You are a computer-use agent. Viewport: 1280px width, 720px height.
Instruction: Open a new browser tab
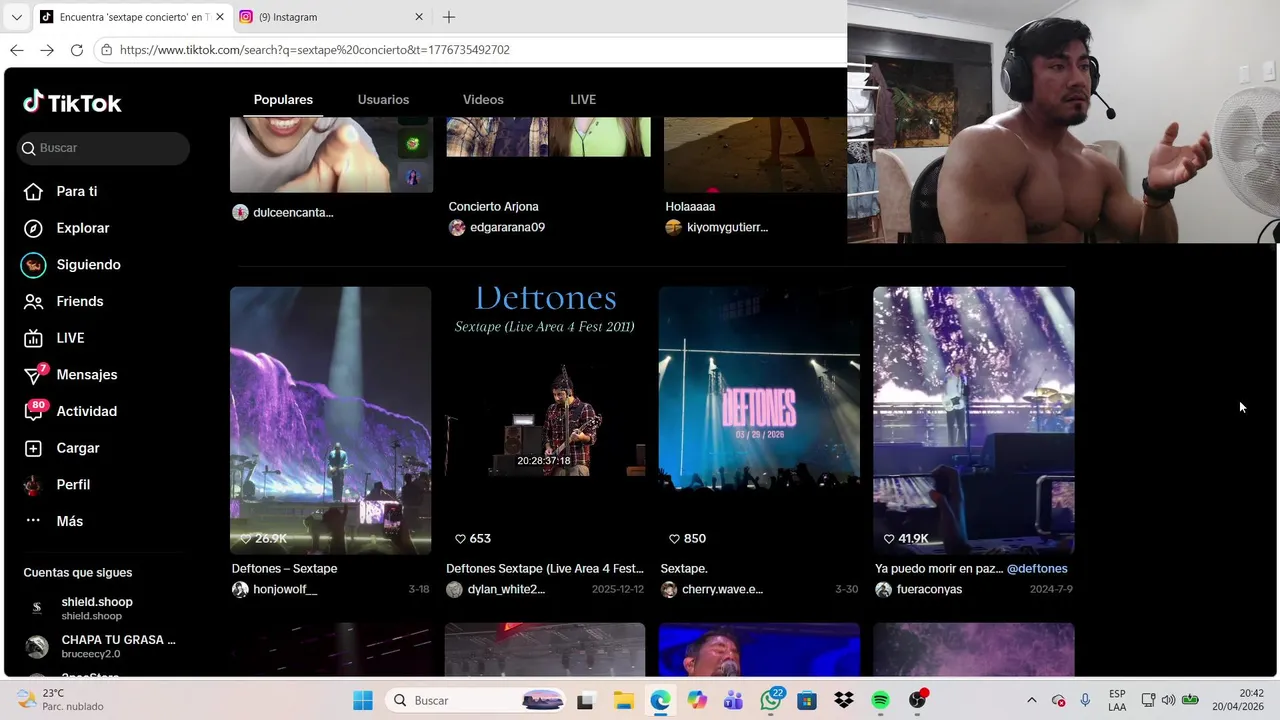[449, 17]
